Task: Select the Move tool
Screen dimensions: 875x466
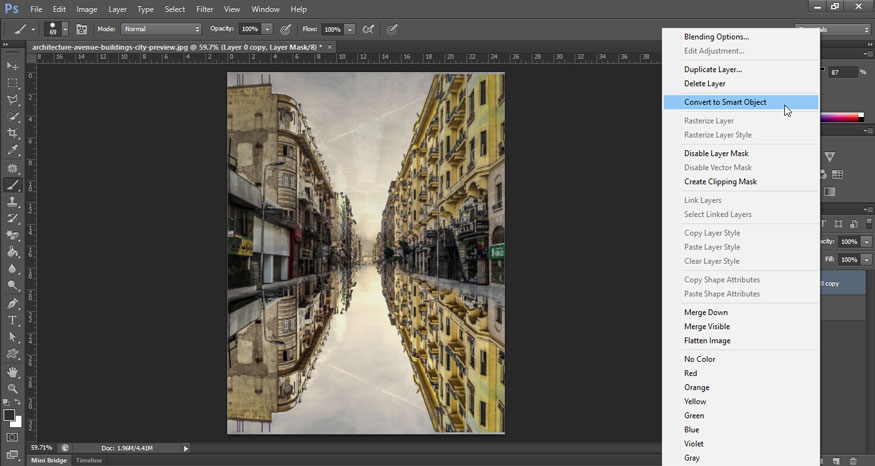Action: point(12,66)
